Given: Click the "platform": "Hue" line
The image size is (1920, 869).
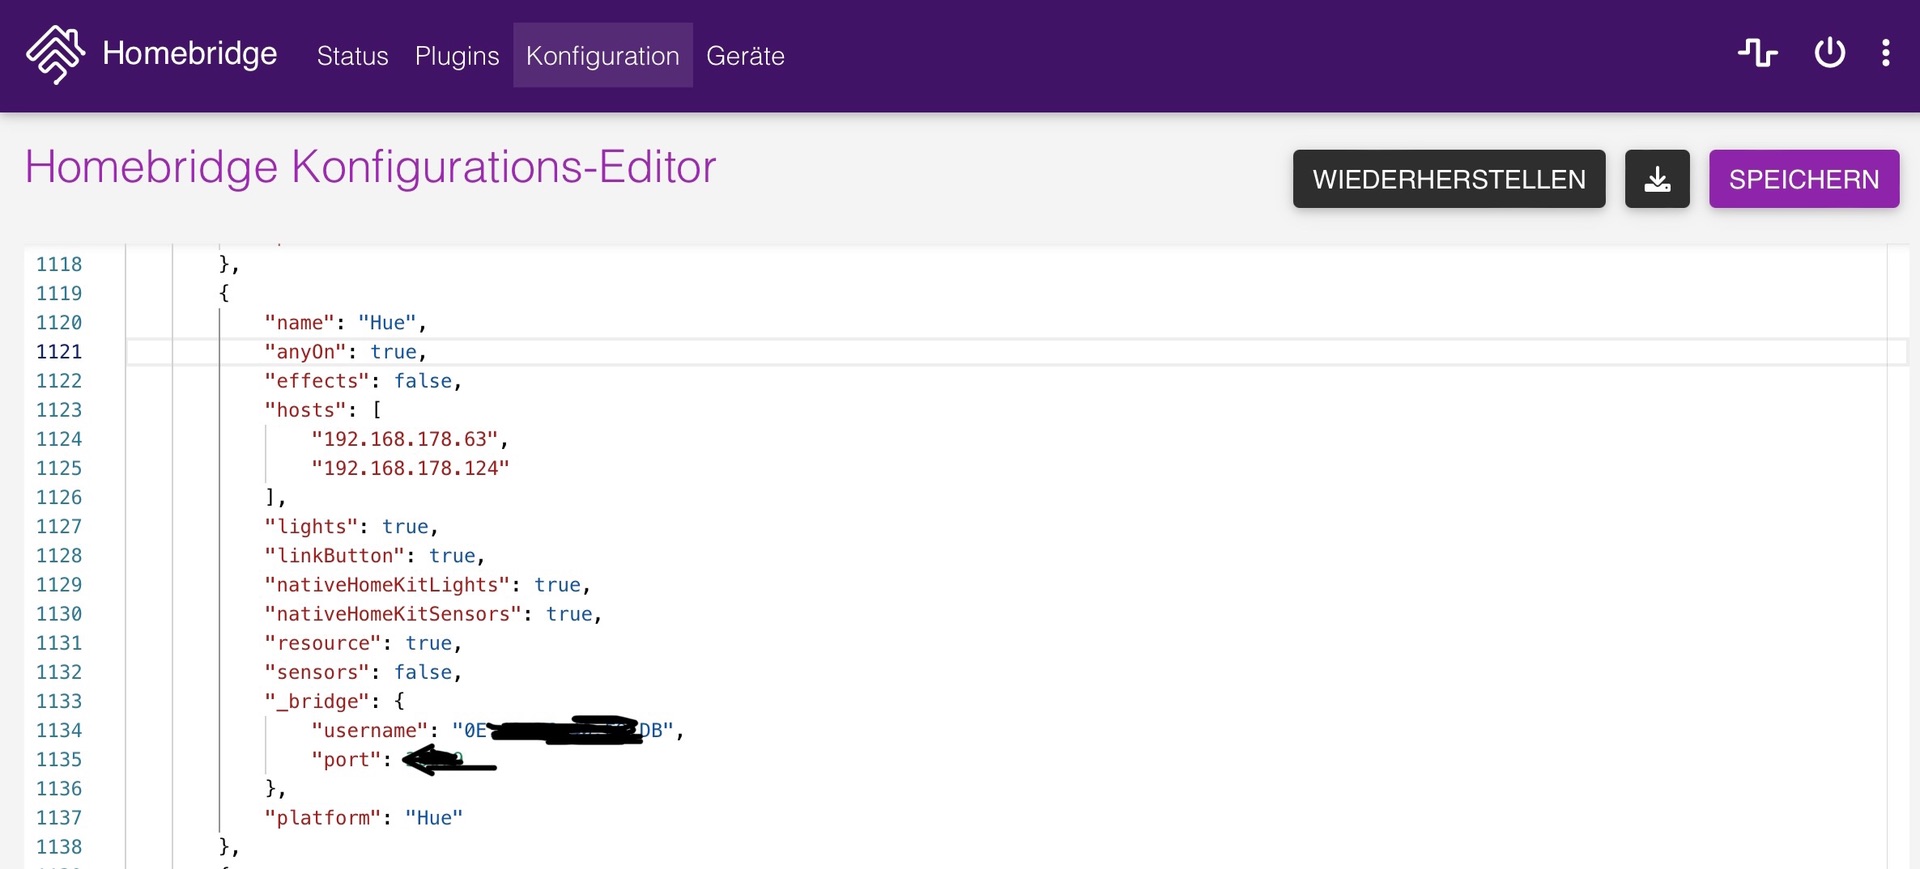Looking at the screenshot, I should pyautogui.click(x=363, y=818).
